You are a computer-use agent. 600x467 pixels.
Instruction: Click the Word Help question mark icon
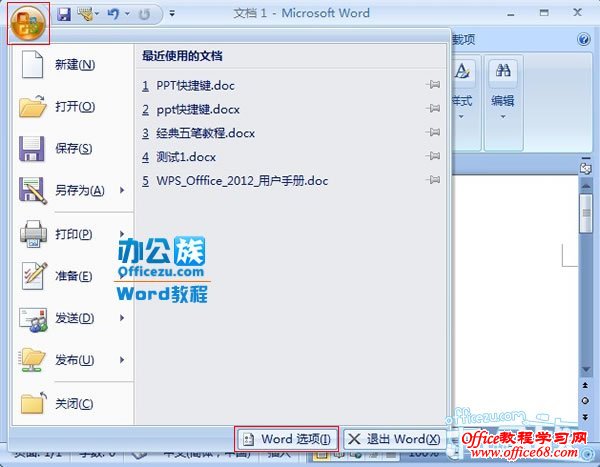584,39
